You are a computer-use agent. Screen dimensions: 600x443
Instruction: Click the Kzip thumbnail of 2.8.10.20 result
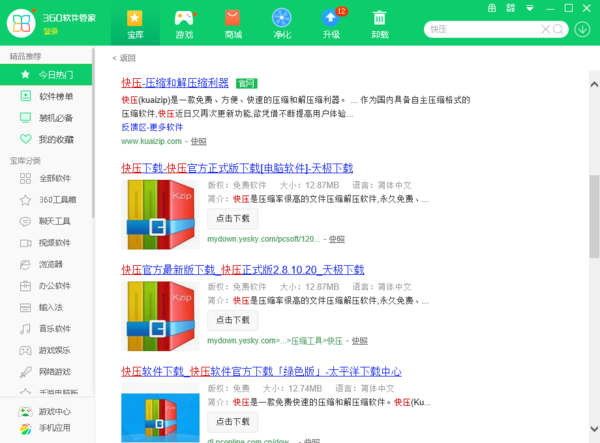[x=160, y=316]
